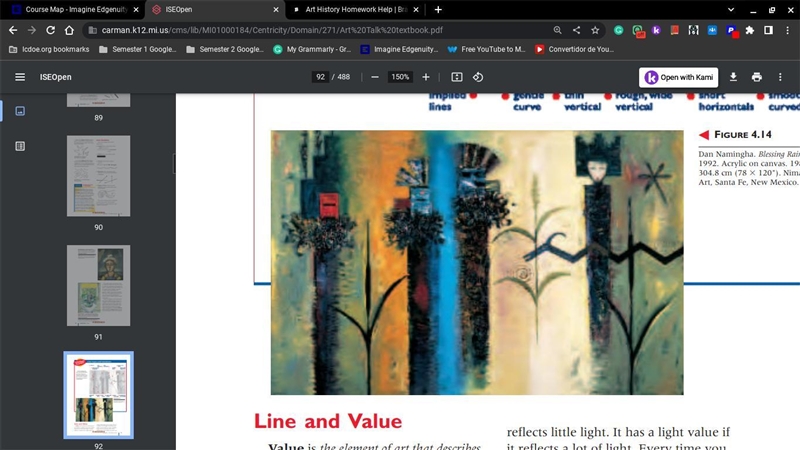Click Open with Kami button
800x450 pixels.
coord(679,77)
